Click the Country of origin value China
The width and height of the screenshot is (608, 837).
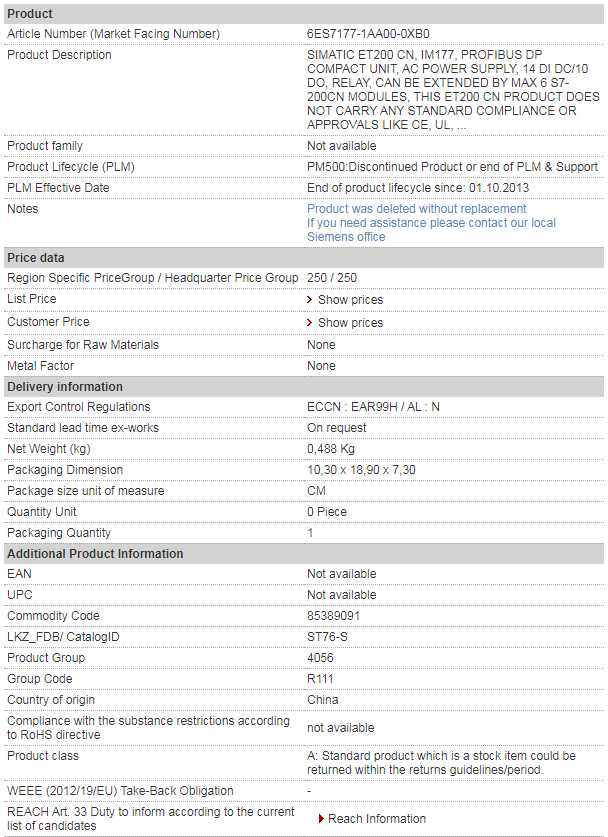click(x=322, y=700)
